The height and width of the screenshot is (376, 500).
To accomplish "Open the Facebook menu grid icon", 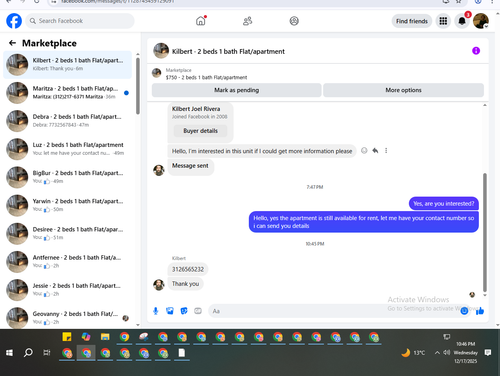I will coord(443,21).
